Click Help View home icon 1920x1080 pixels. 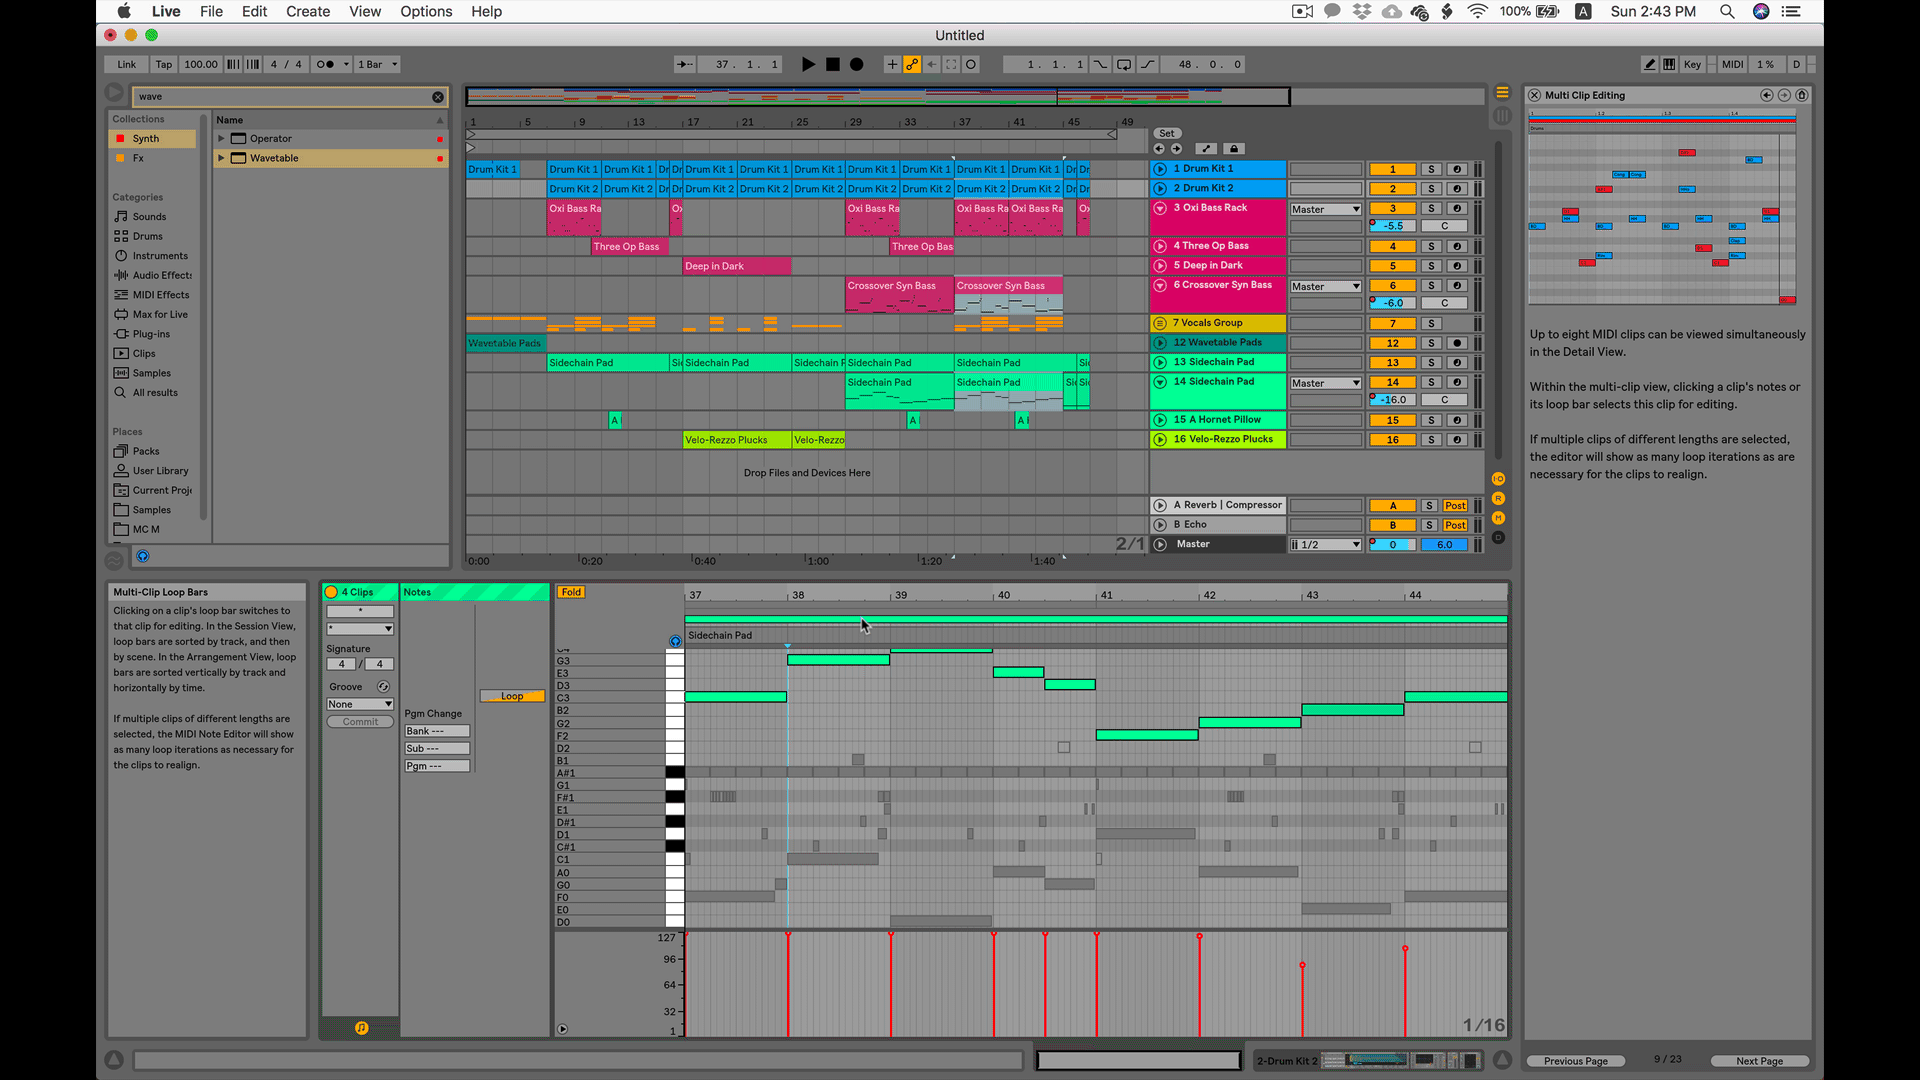1802,95
